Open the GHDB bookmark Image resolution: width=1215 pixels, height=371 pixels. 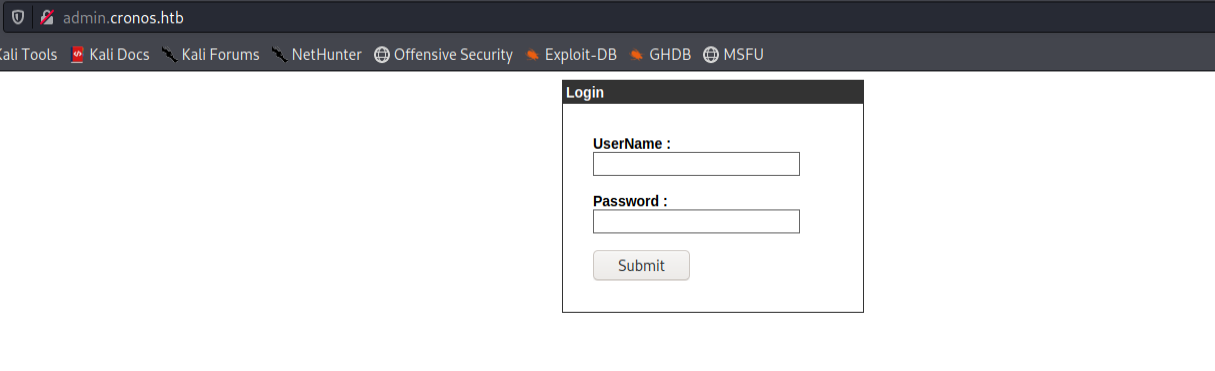pyautogui.click(x=661, y=55)
